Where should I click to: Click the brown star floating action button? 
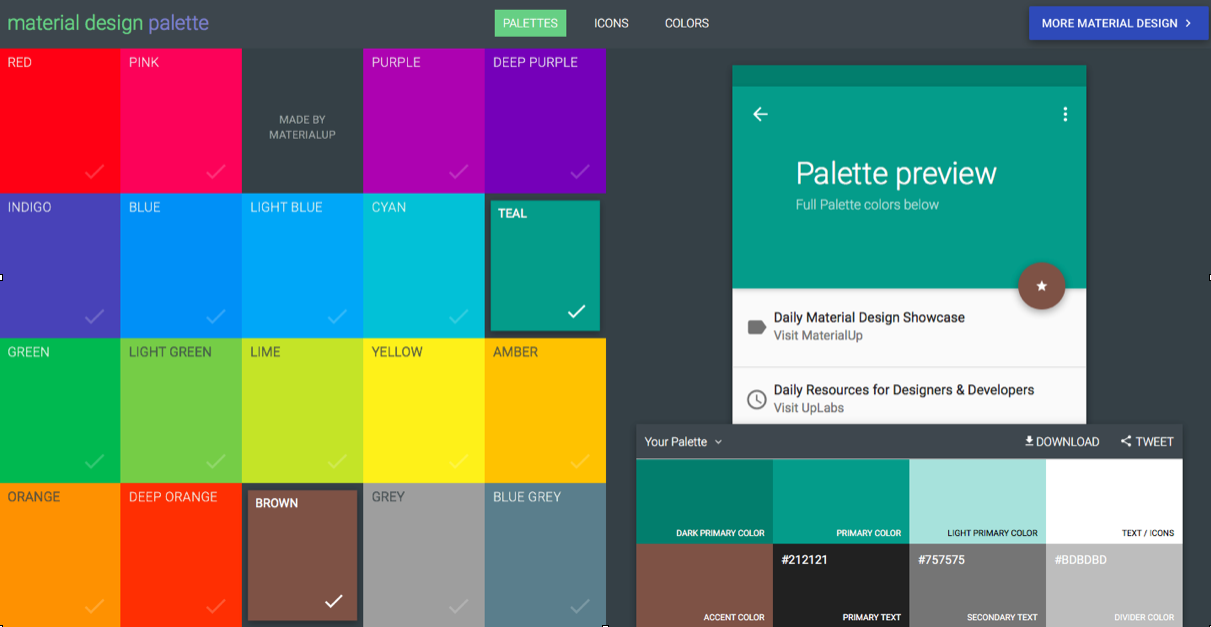[1041, 286]
